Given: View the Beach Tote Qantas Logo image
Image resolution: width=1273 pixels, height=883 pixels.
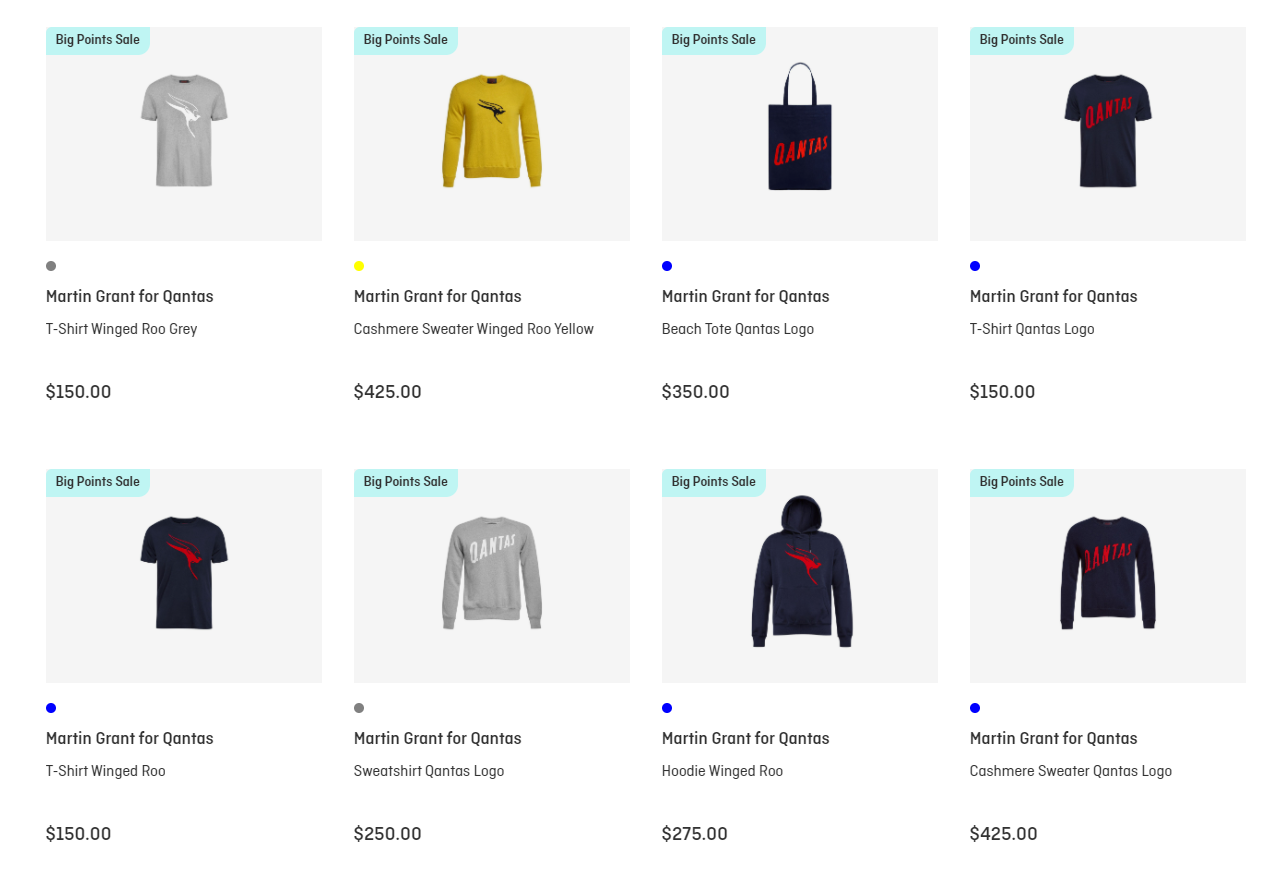Looking at the screenshot, I should point(799,132).
